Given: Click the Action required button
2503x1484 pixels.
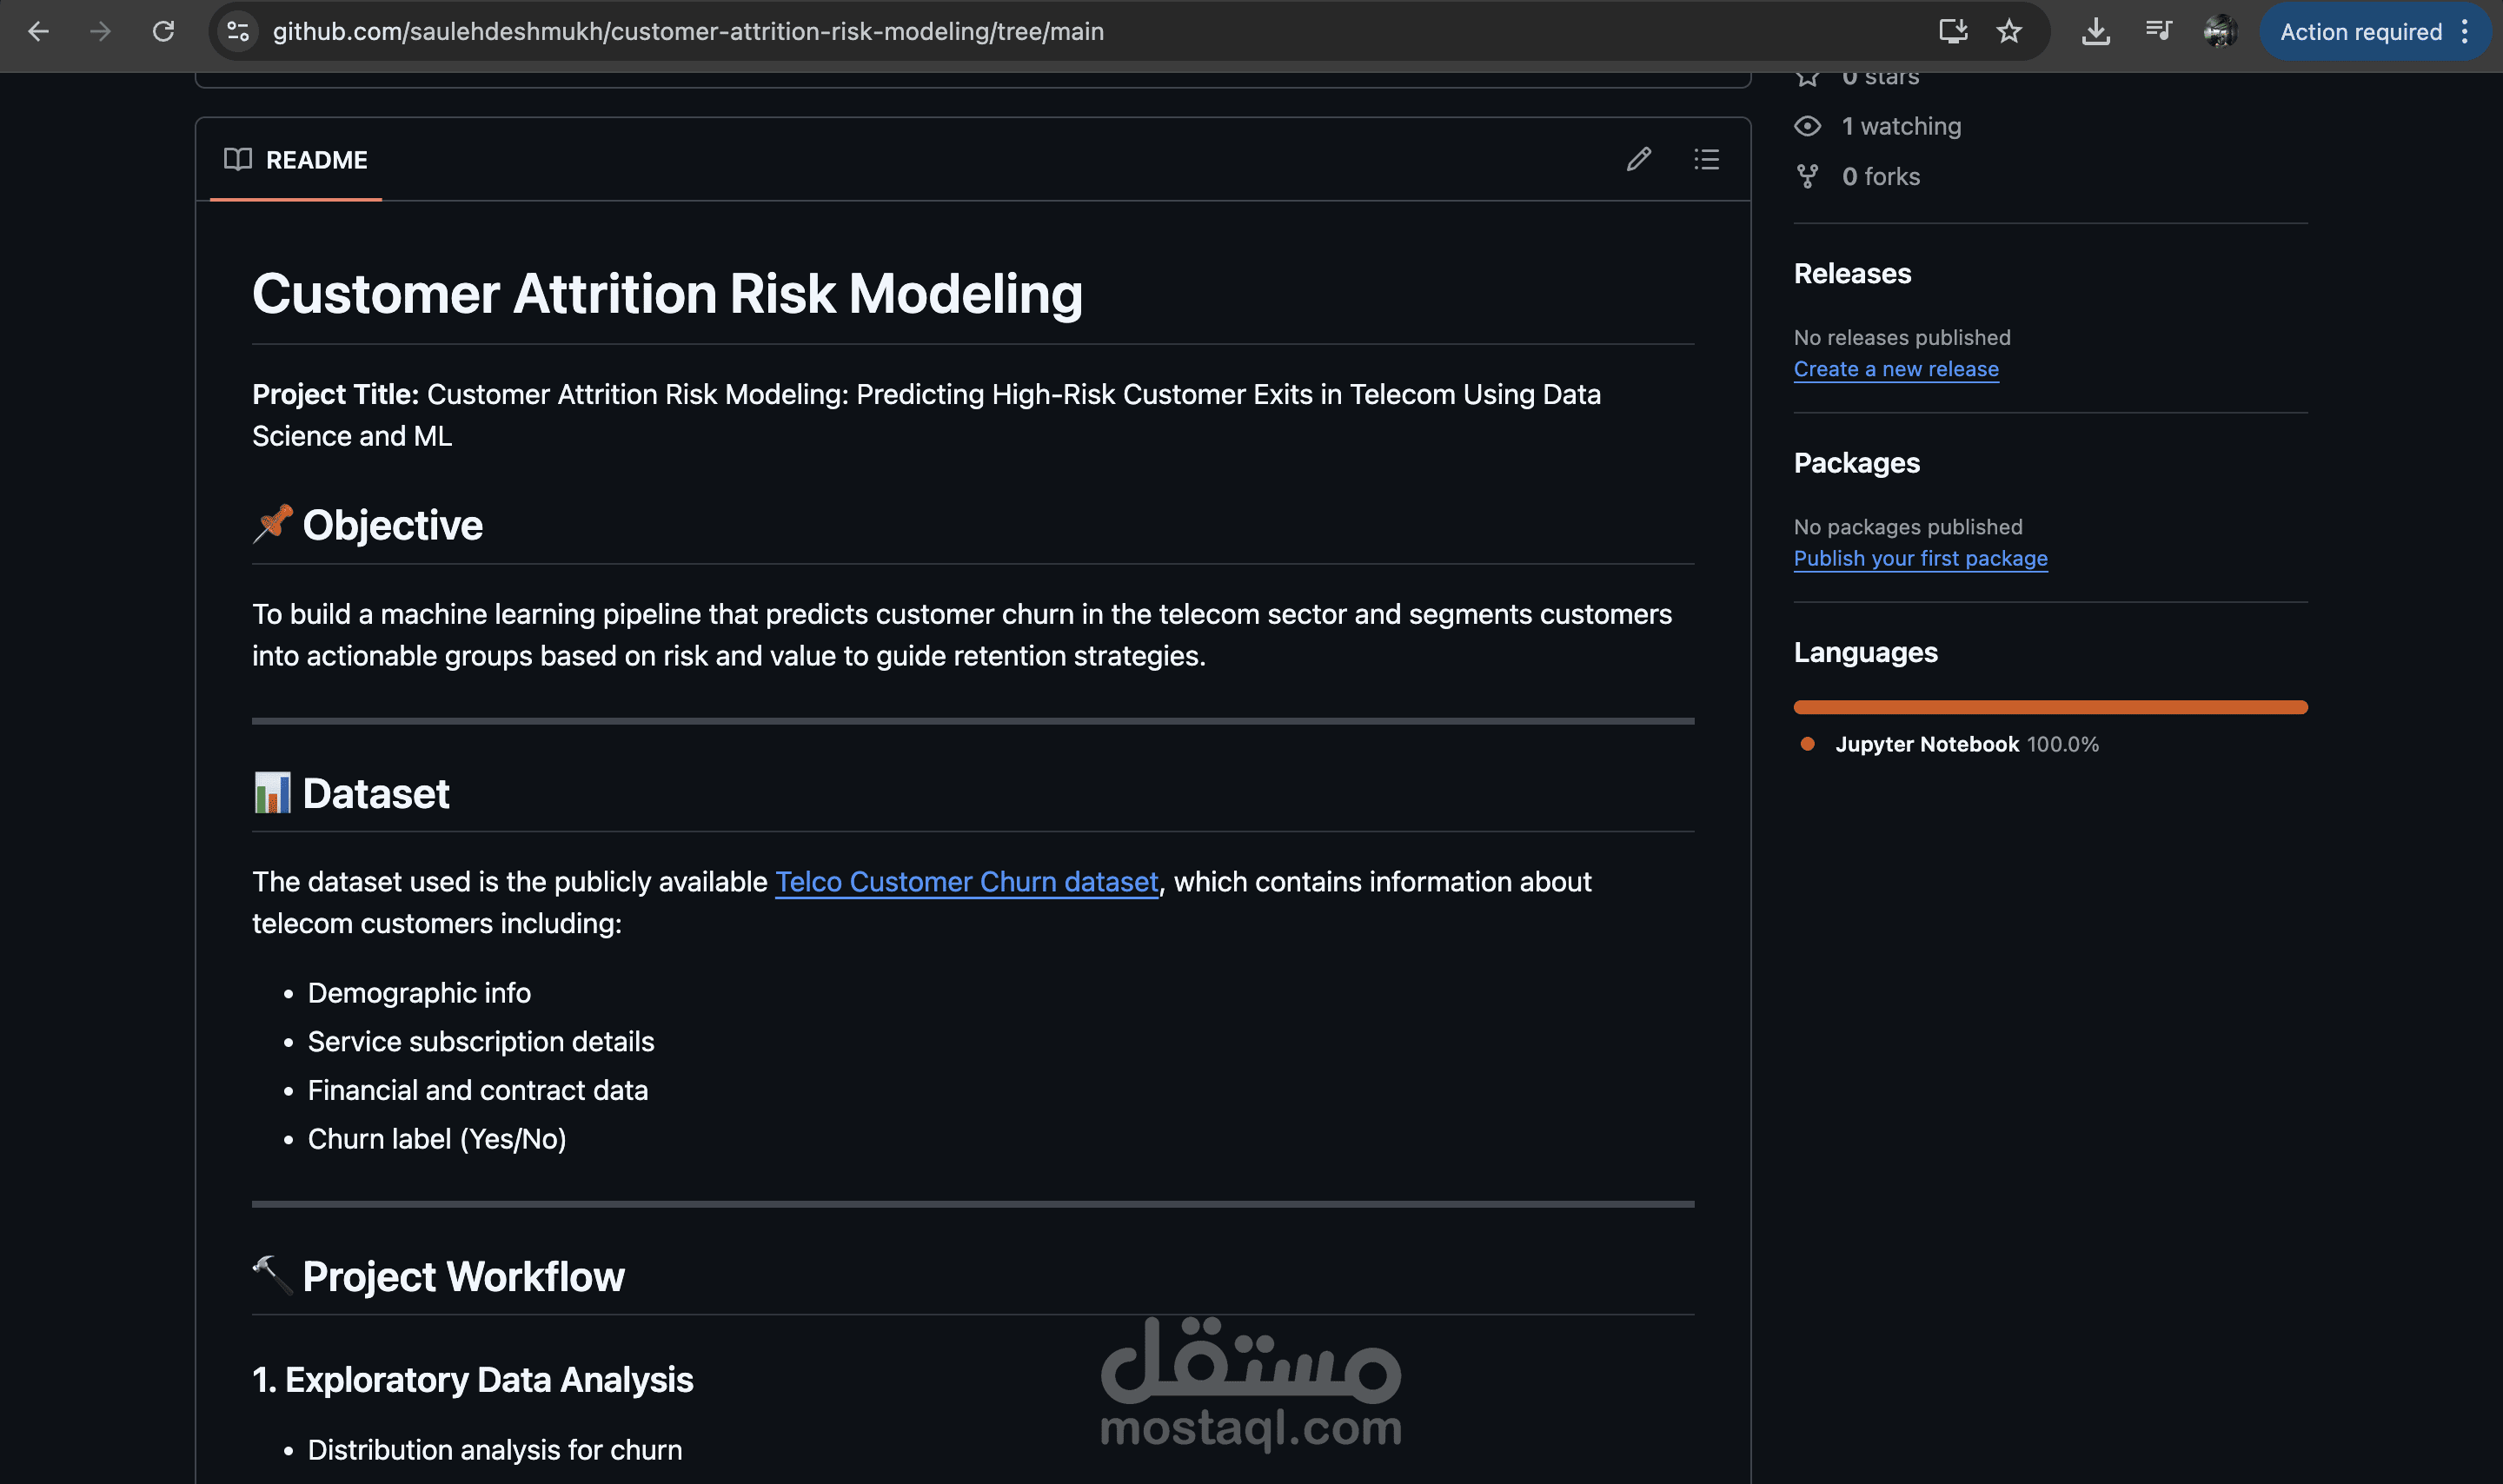Looking at the screenshot, I should click(x=2362, y=31).
